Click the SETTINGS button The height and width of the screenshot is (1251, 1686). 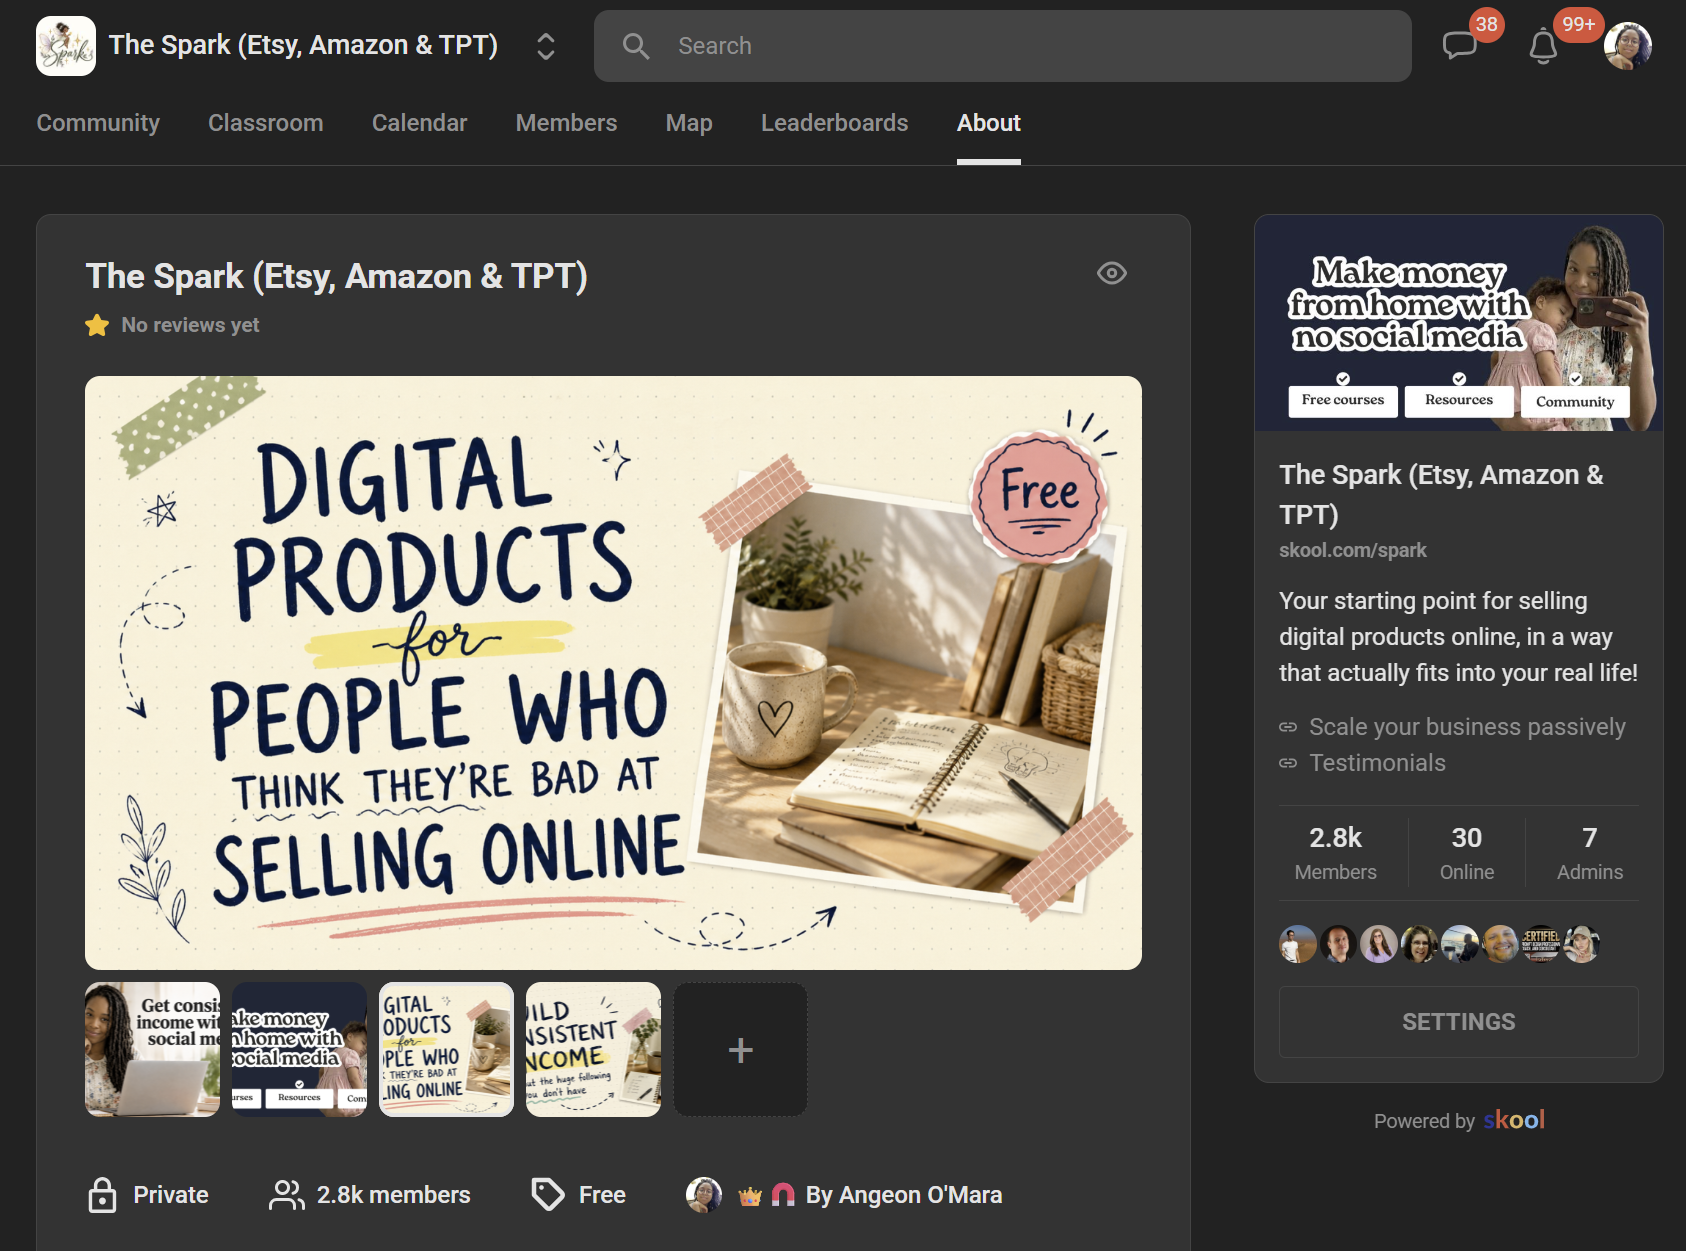coord(1459,1022)
